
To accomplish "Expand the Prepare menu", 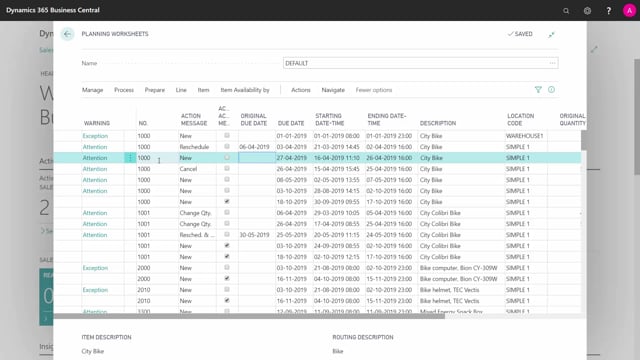I will (155, 90).
